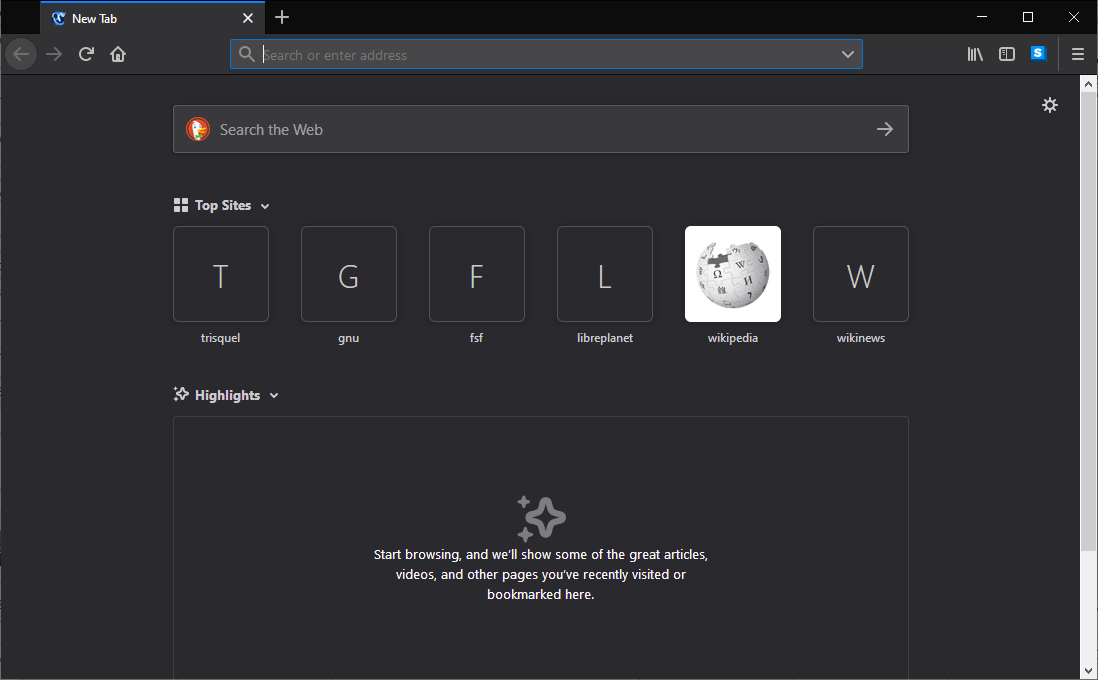
Task: Open the blue S extension icon
Action: point(1038,53)
